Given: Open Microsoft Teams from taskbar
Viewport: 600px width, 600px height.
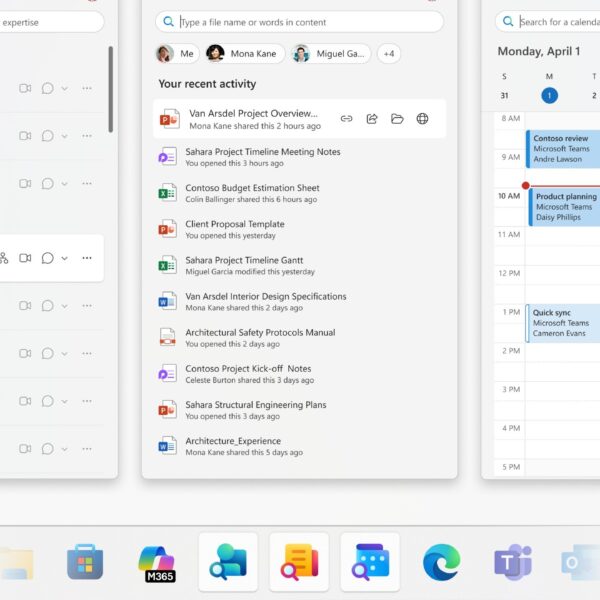Looking at the screenshot, I should 513,562.
